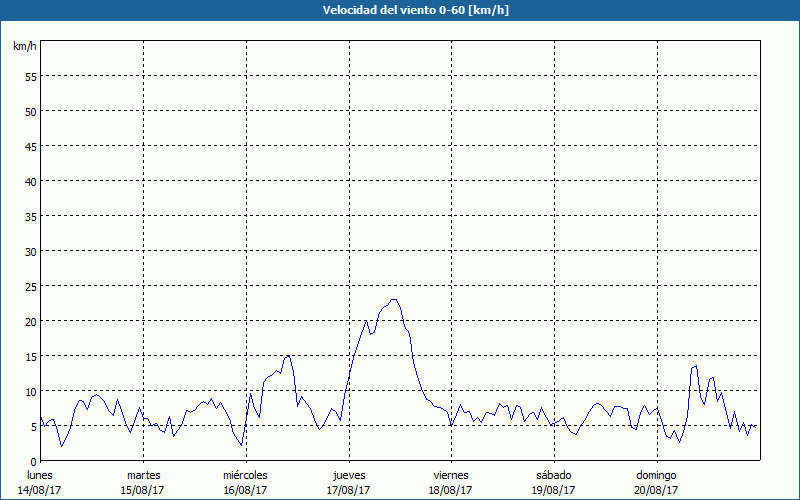
Task: Click the km/h unit label on y-axis
Action: tap(24, 46)
